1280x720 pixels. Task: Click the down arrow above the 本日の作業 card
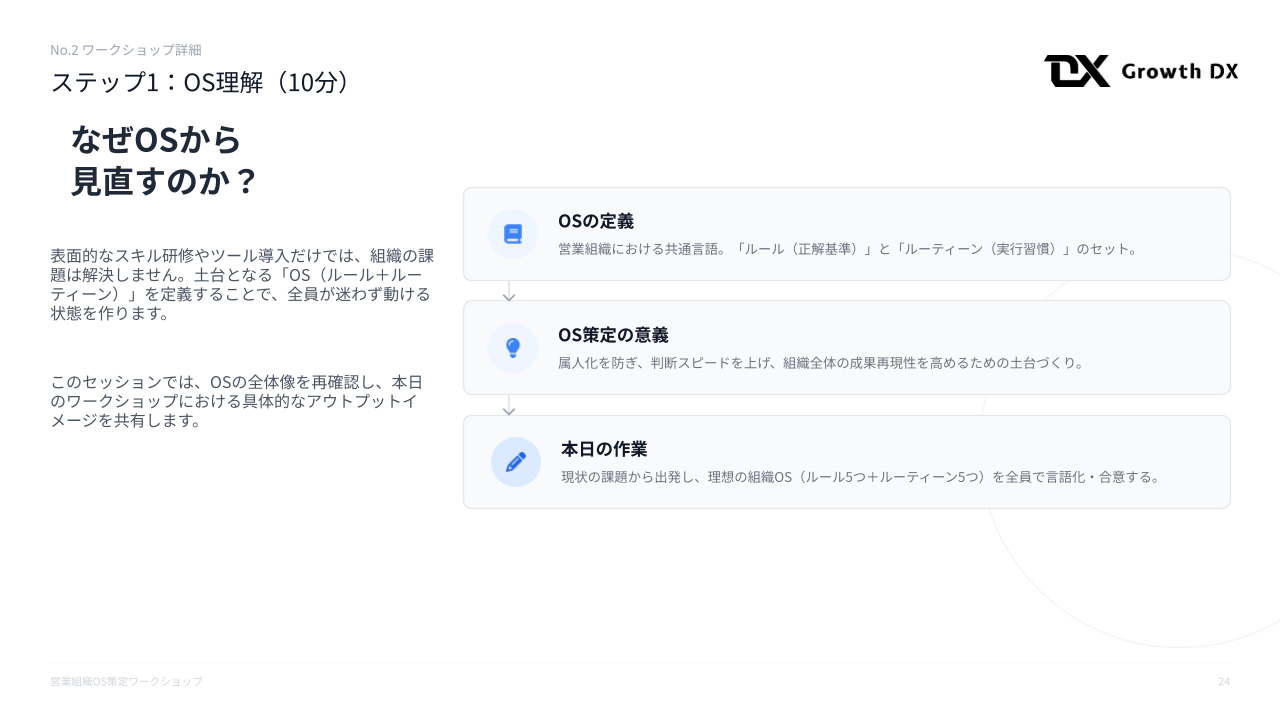tap(509, 406)
